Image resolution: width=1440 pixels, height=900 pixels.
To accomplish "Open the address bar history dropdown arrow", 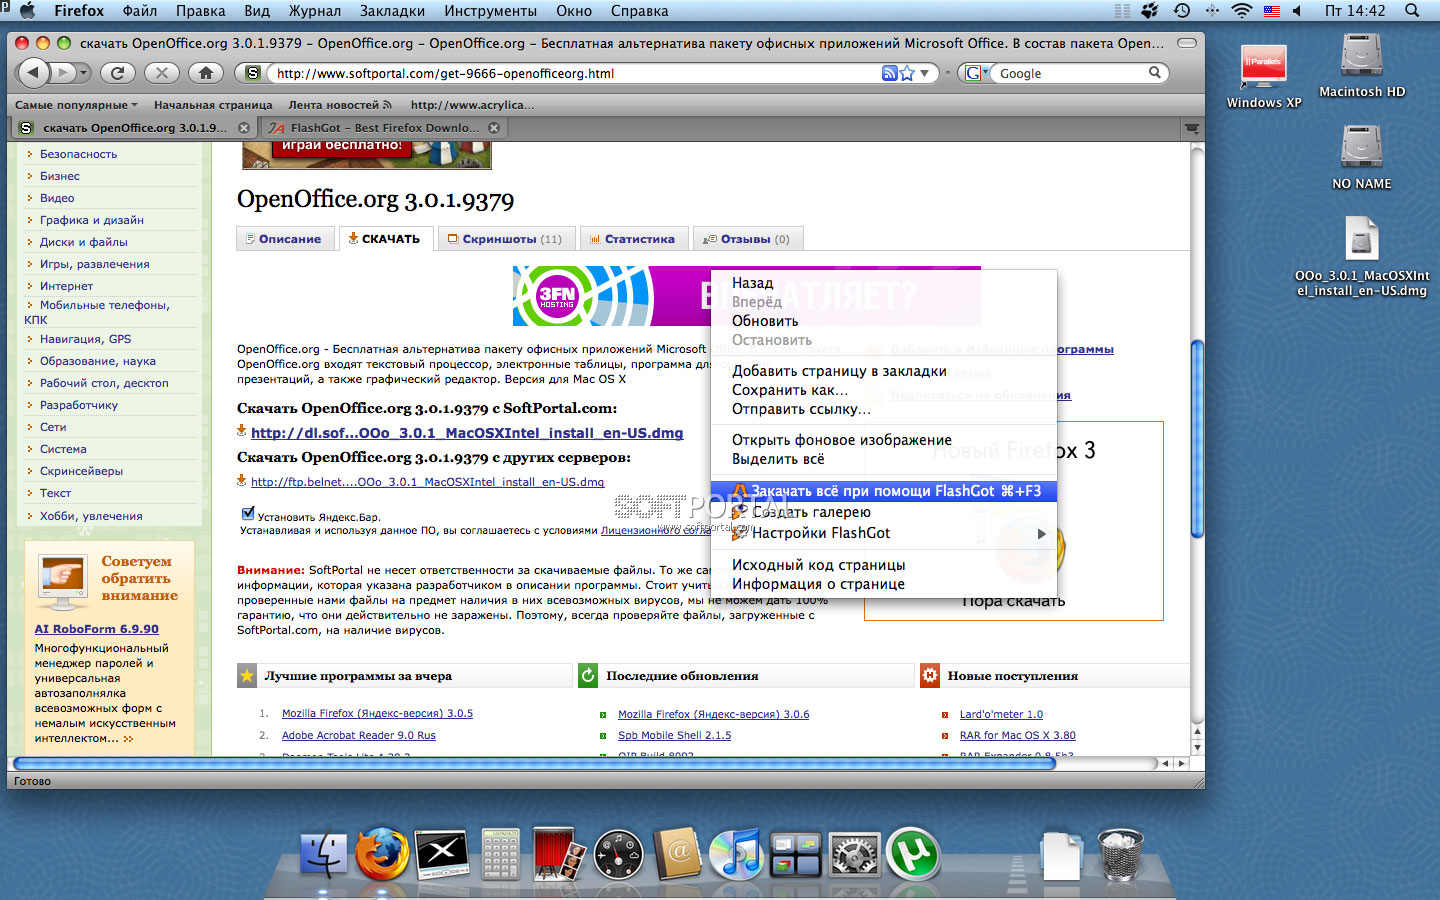I will (x=924, y=73).
